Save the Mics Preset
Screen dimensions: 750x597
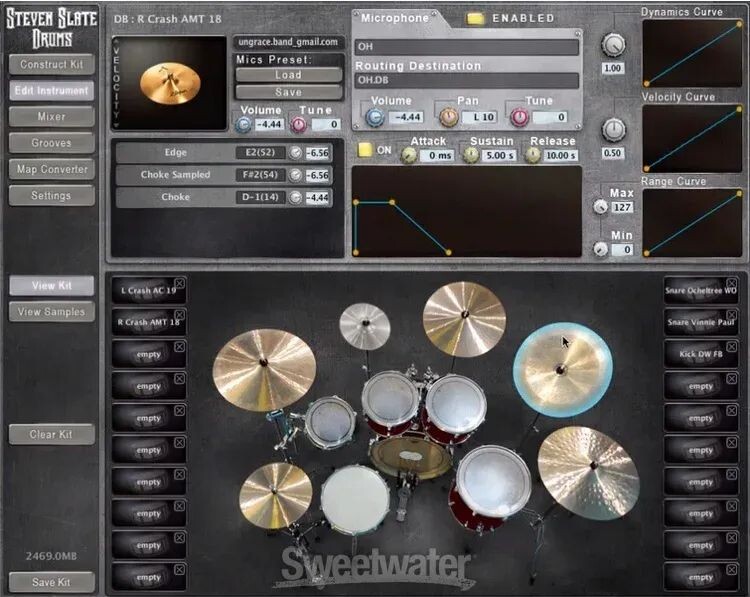tap(288, 92)
